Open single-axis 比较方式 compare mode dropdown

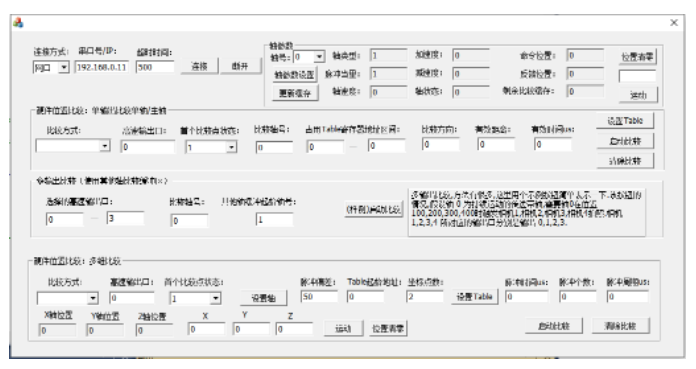[x=73, y=146]
